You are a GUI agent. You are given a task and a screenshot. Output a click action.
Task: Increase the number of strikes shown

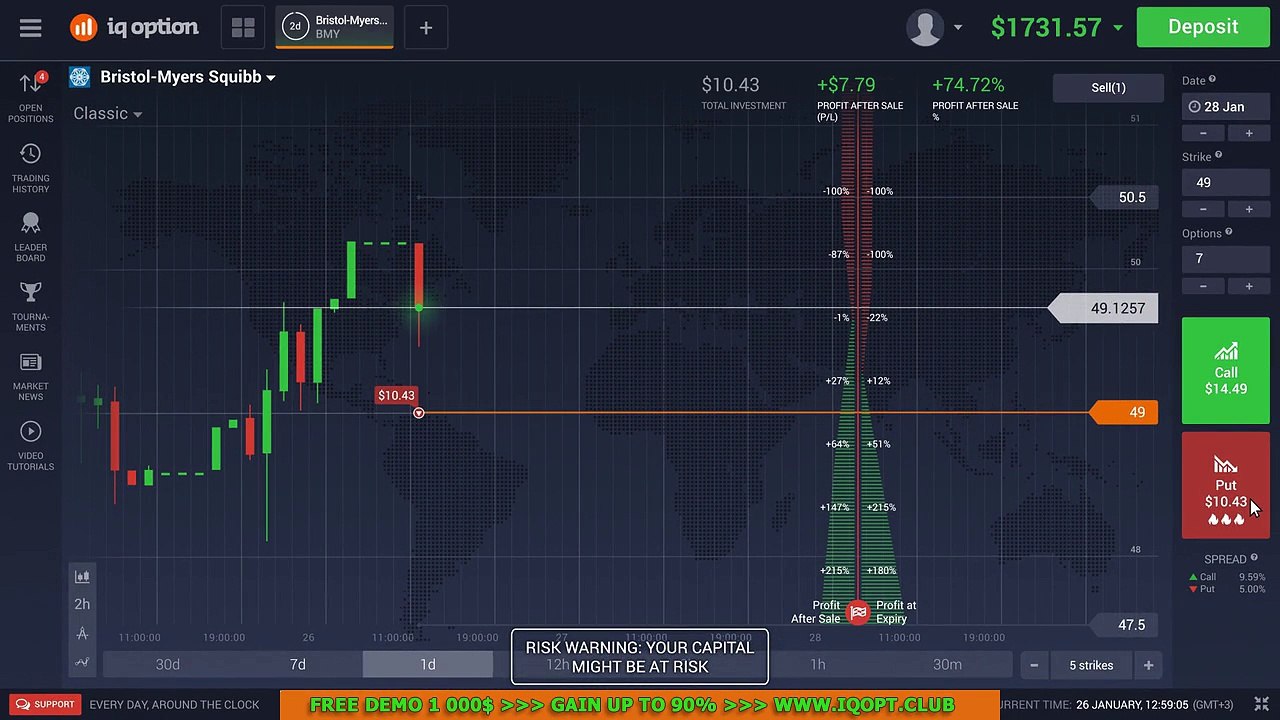[1148, 665]
